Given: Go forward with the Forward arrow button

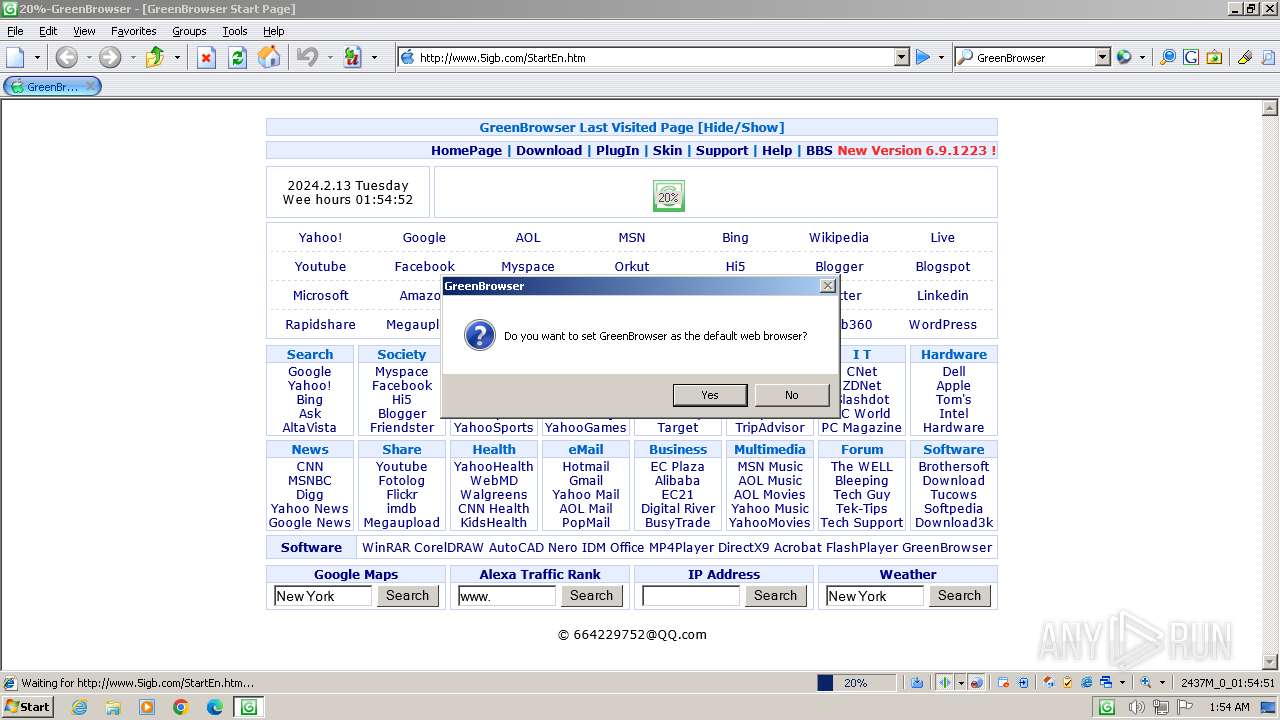Looking at the screenshot, I should click(x=110, y=57).
